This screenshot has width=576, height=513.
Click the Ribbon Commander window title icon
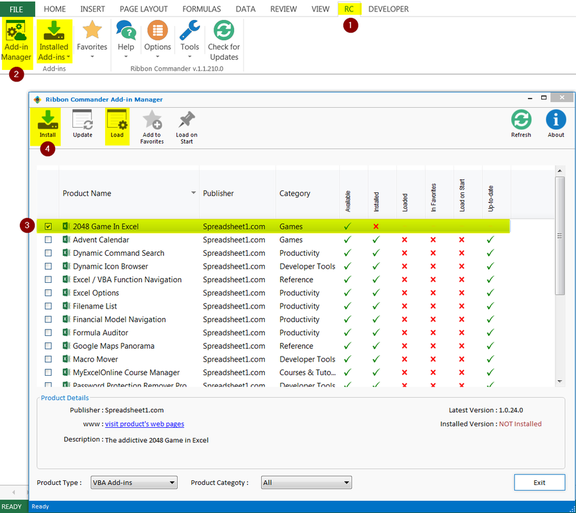tap(37, 100)
